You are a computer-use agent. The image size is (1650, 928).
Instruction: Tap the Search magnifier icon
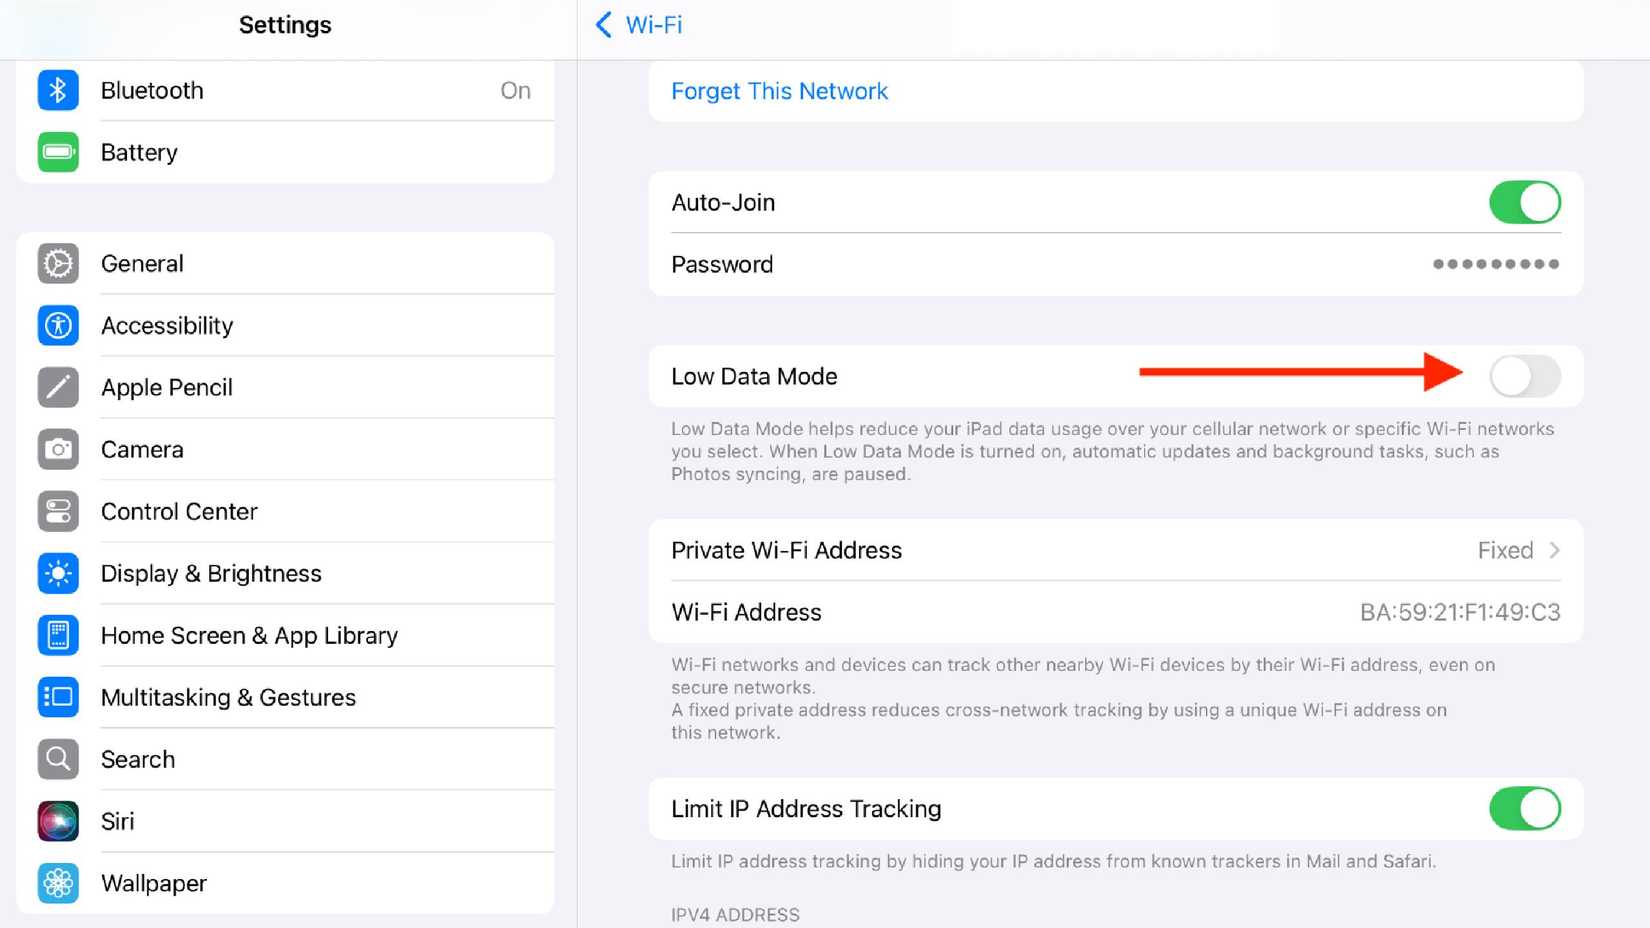[58, 759]
